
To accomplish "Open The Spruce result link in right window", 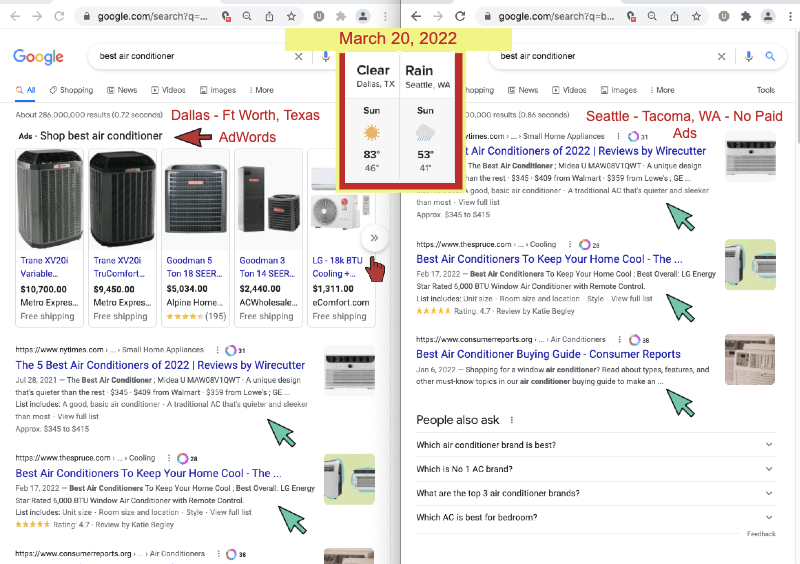I will (x=549, y=259).
